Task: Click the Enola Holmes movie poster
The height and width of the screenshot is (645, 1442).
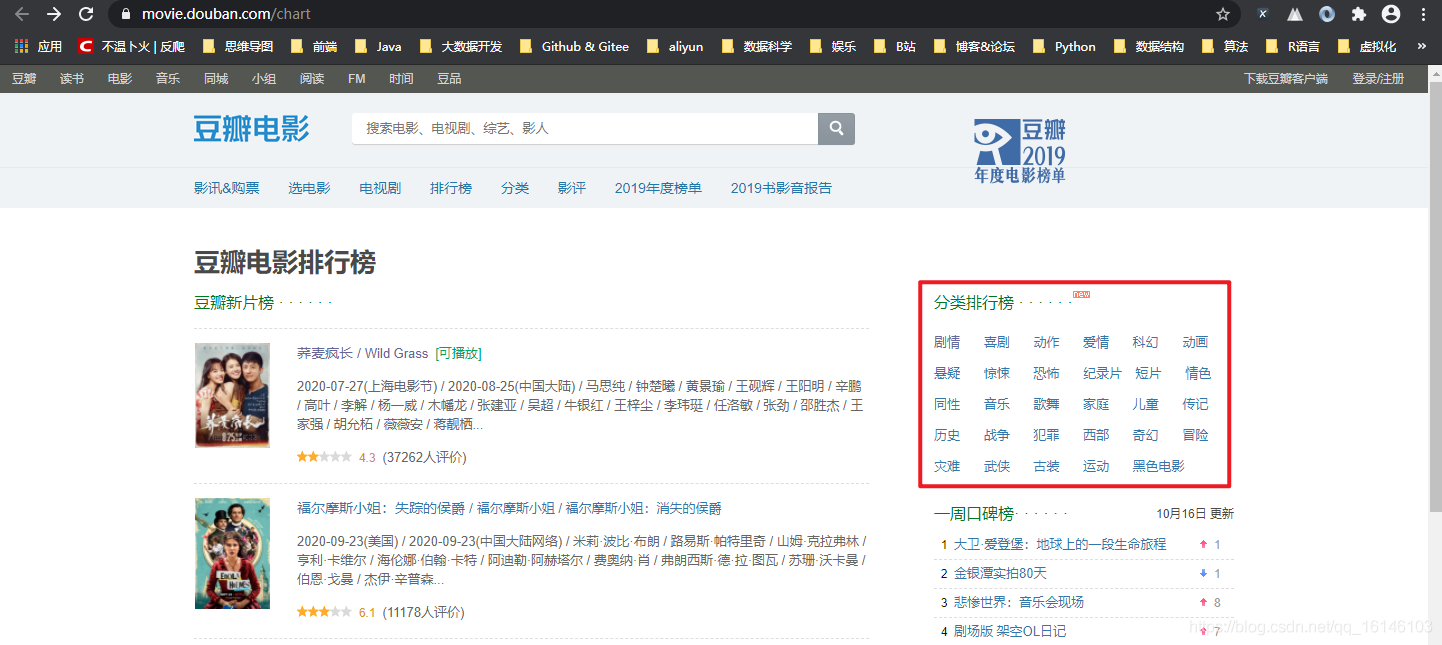Action: [232, 553]
